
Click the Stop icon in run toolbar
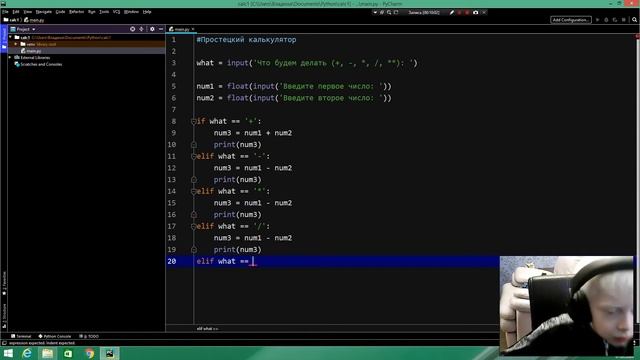(624, 20)
